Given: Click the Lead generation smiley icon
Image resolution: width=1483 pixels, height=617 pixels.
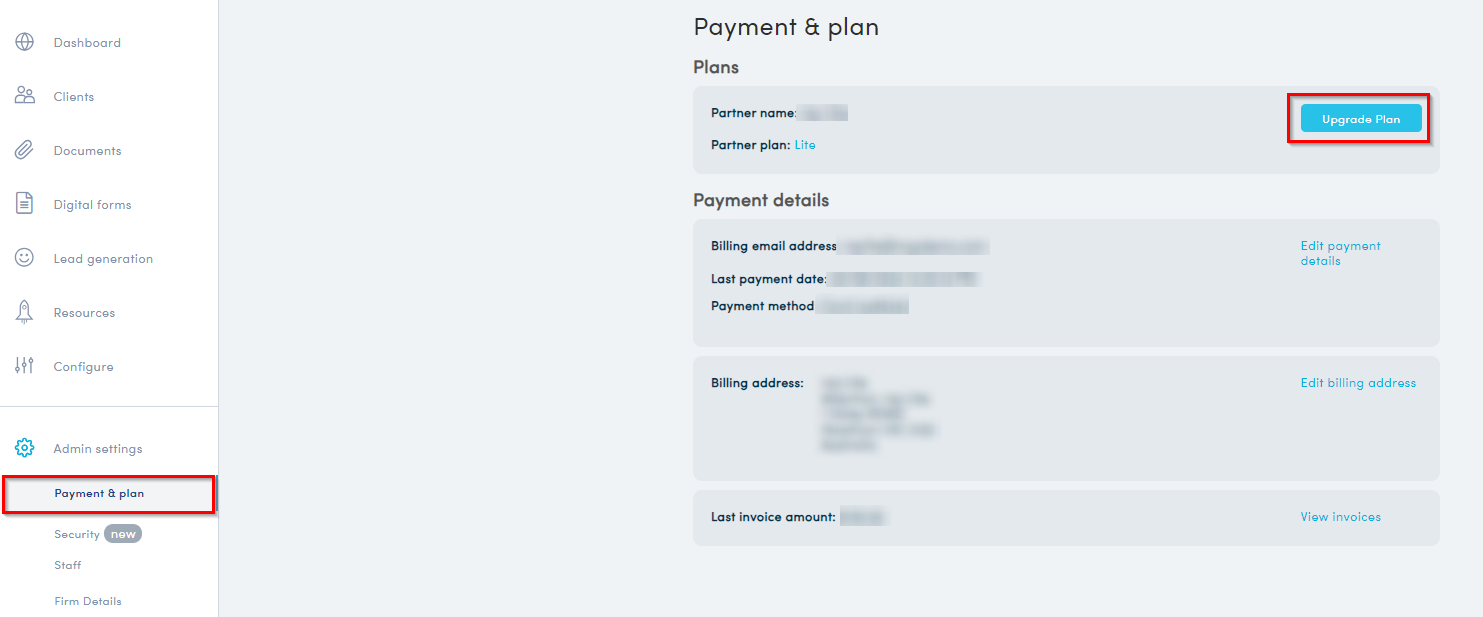Looking at the screenshot, I should pos(24,258).
